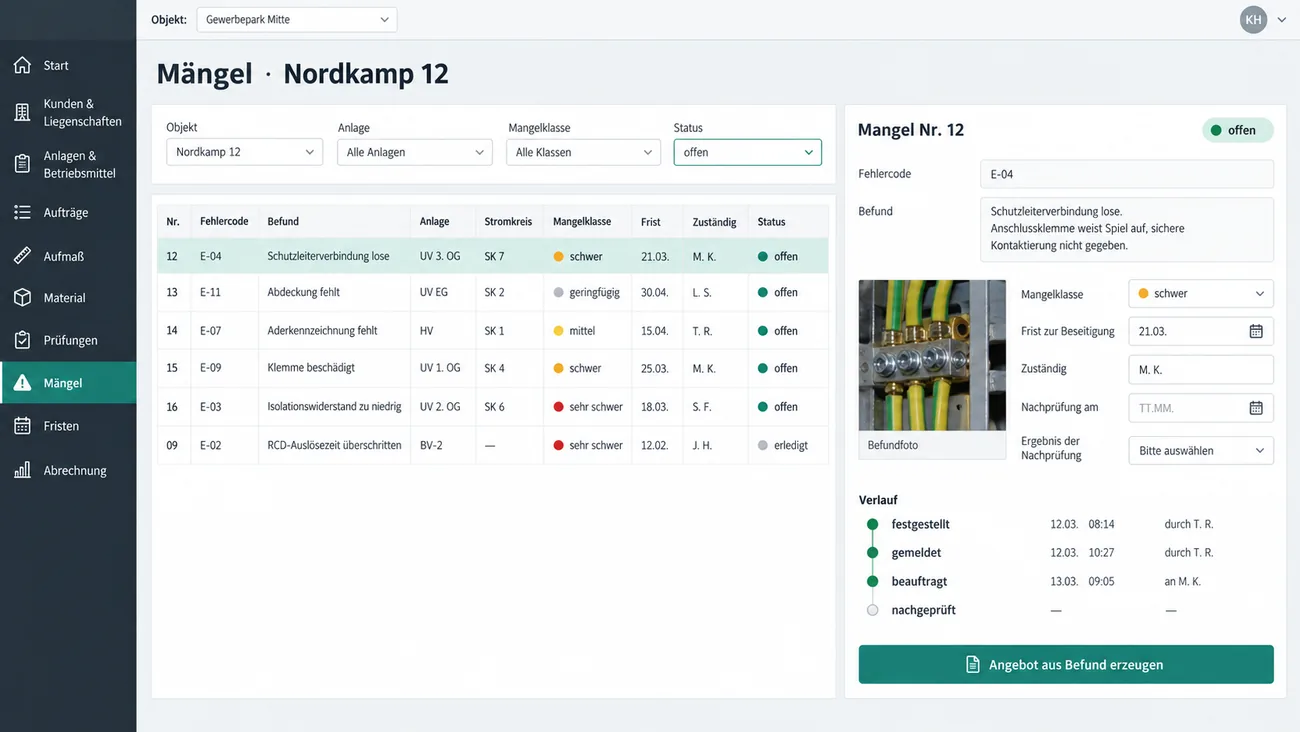Screen dimensions: 1300x732
Task: Click the Mängel warning triangle icon
Action: 22,383
